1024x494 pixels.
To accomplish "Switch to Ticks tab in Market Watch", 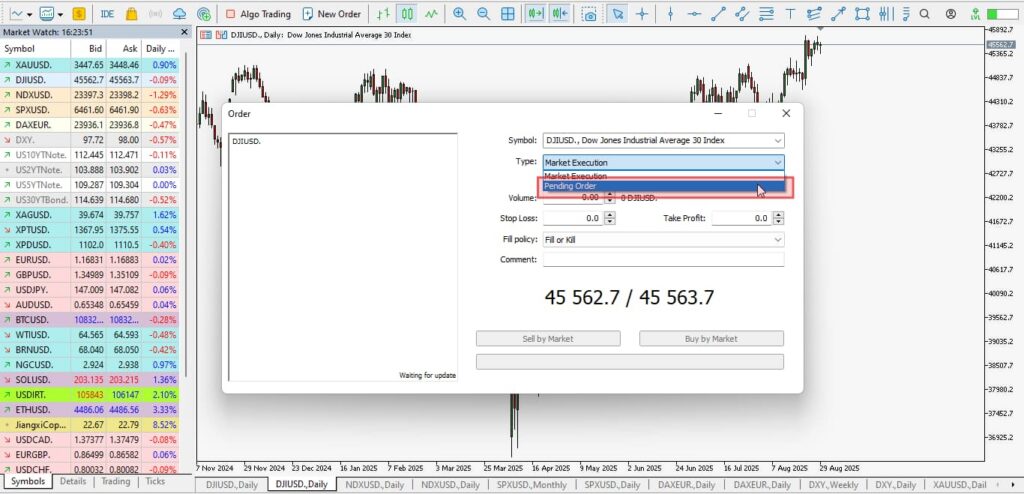I will click(x=155, y=482).
